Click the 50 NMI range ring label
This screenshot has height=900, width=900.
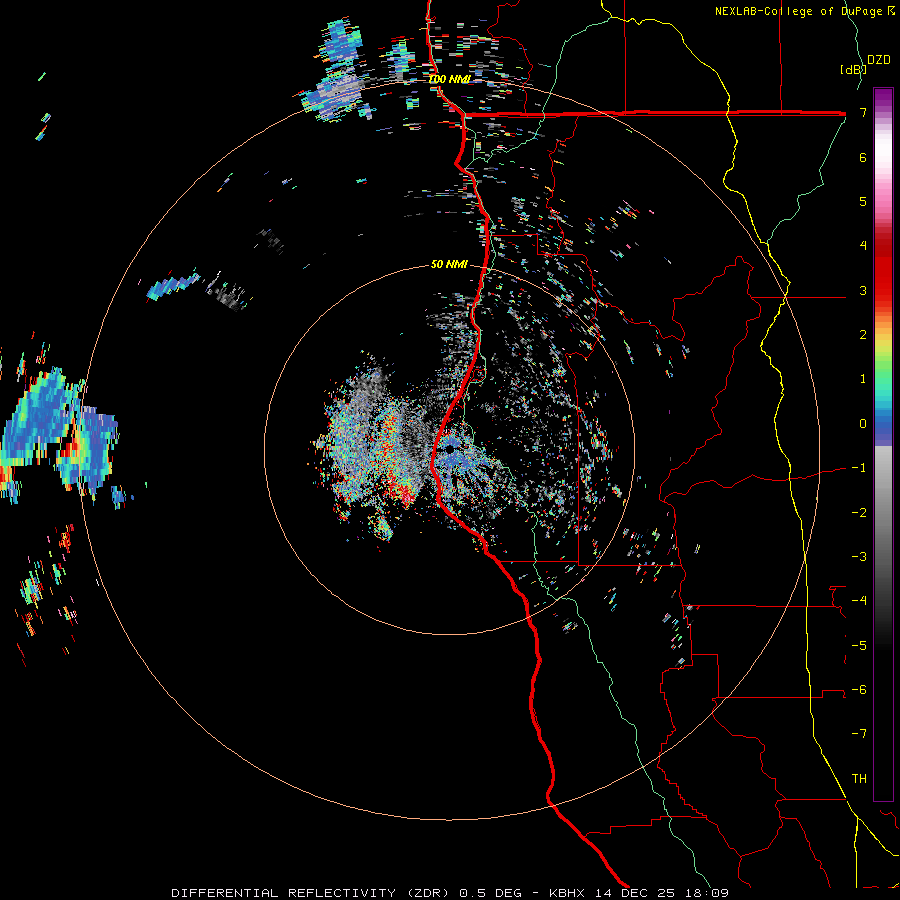[449, 264]
